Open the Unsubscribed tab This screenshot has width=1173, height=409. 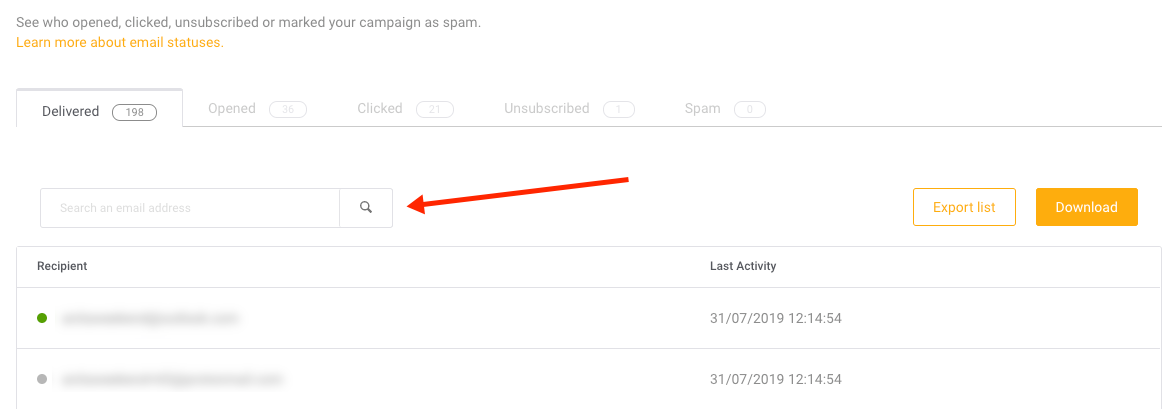tap(569, 109)
